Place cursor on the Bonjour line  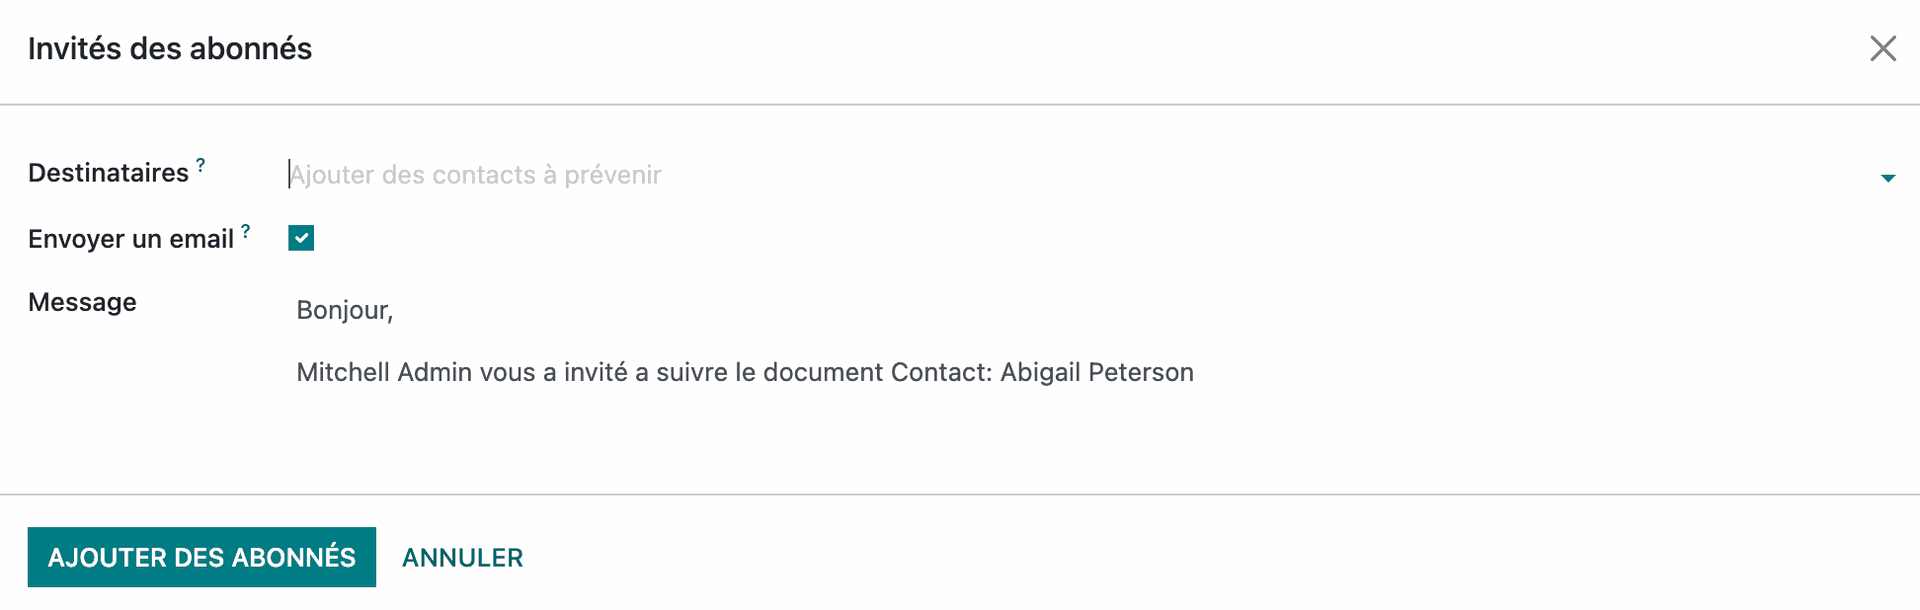pyautogui.click(x=344, y=310)
